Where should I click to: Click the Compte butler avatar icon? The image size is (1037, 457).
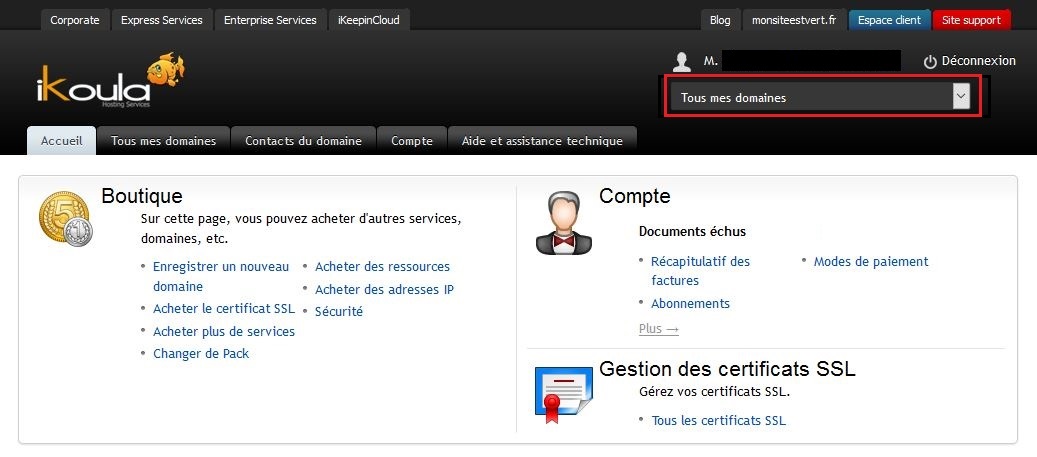pos(564,222)
